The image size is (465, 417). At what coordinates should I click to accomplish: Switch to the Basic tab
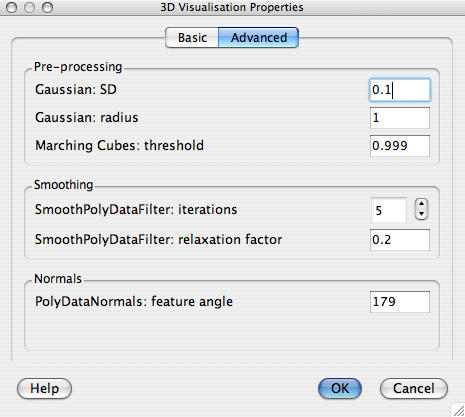(192, 38)
